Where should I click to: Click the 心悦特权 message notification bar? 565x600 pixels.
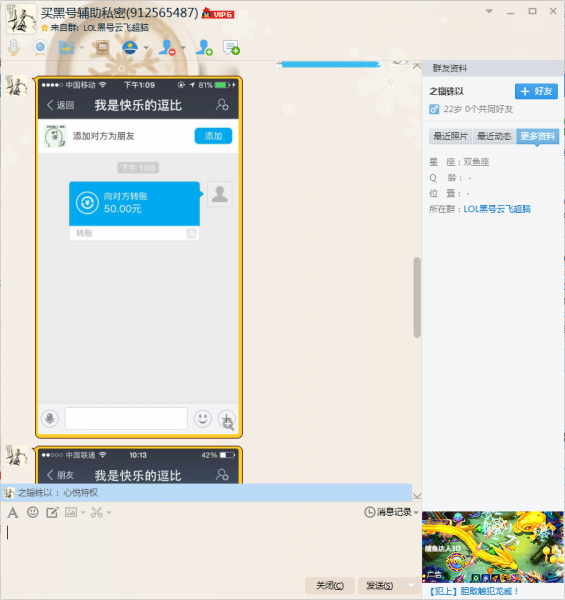pyautogui.click(x=207, y=492)
